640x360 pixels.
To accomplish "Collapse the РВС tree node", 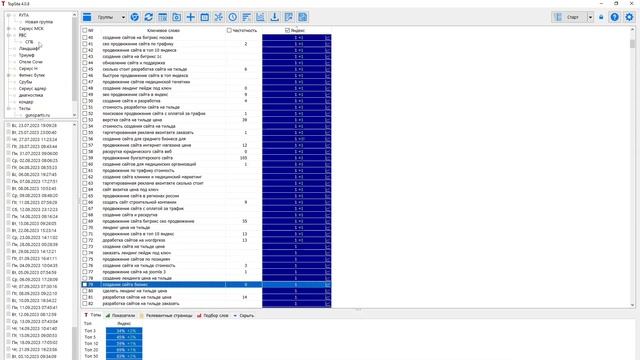I will [9, 35].
